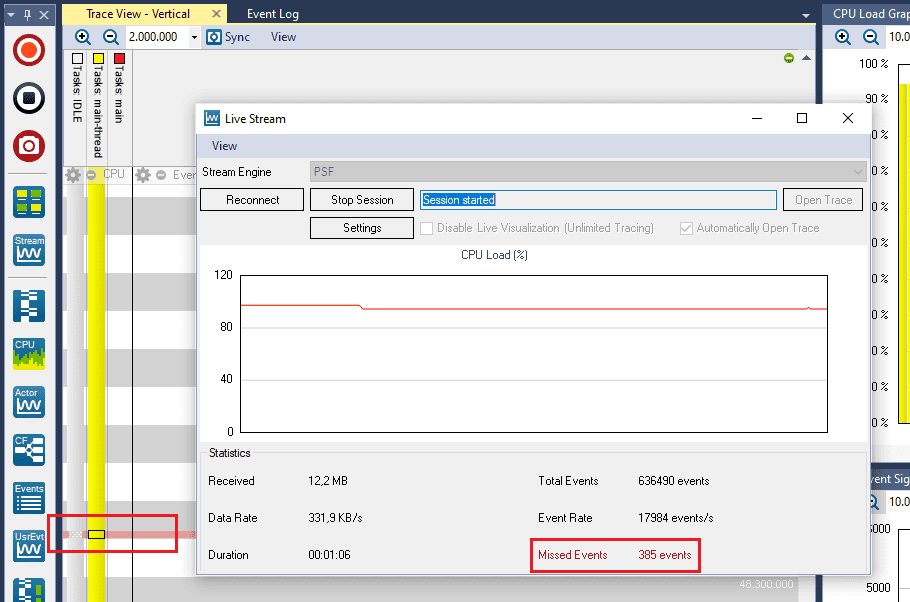Viewport: 910px width, 602px height.
Task: Click the 12,2 MB received value
Action: [x=328, y=481]
